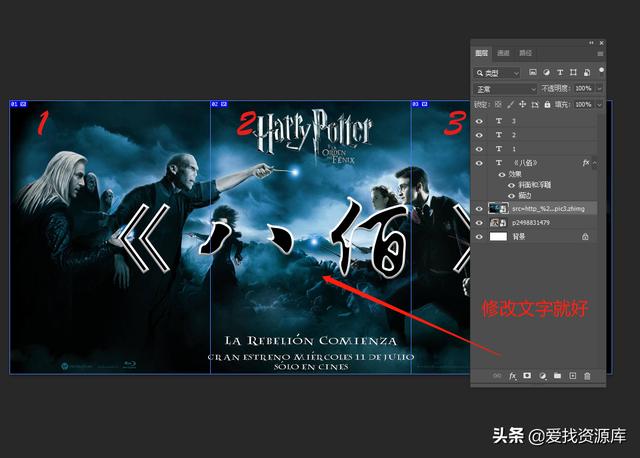Screen dimensions: 640x458
Task: Toggle visibility of 描边 stroke effect
Action: 511,196
